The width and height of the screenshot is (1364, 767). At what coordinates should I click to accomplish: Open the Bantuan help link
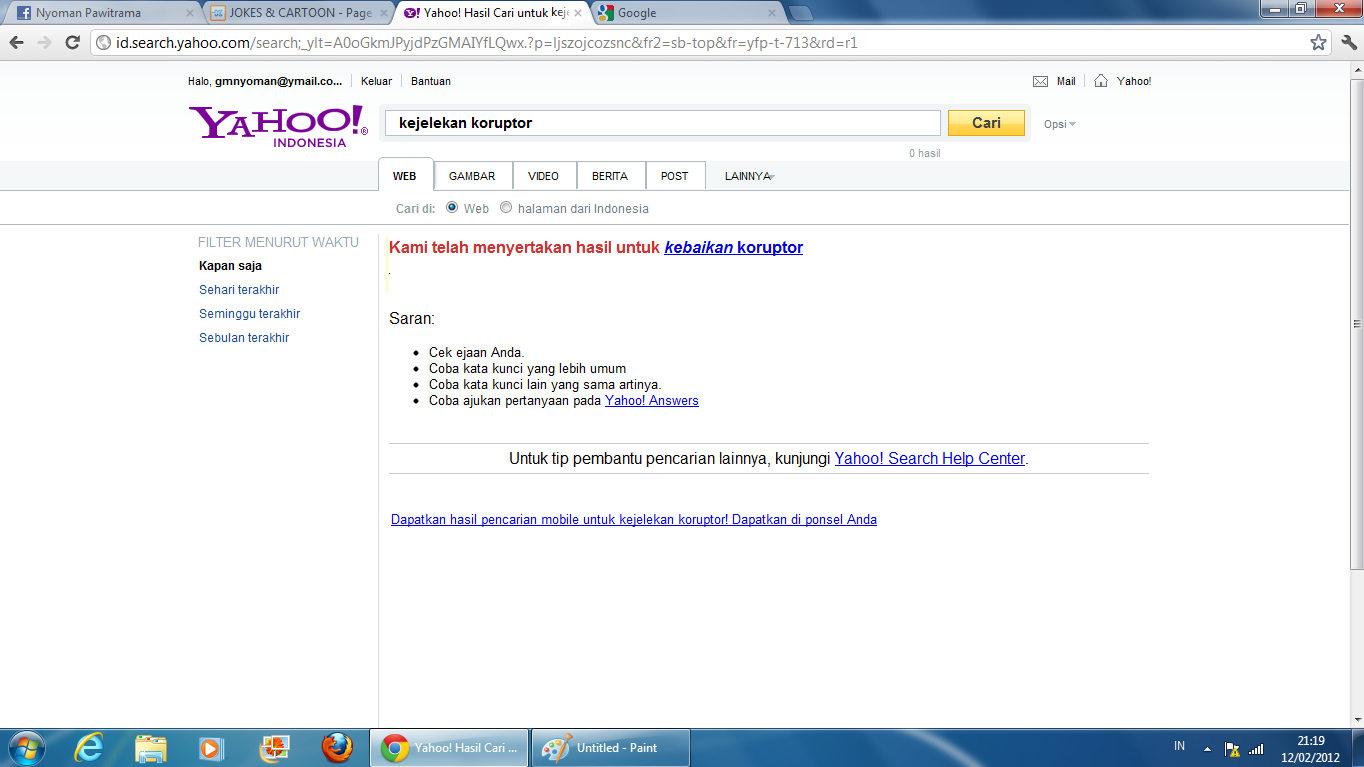(x=431, y=81)
